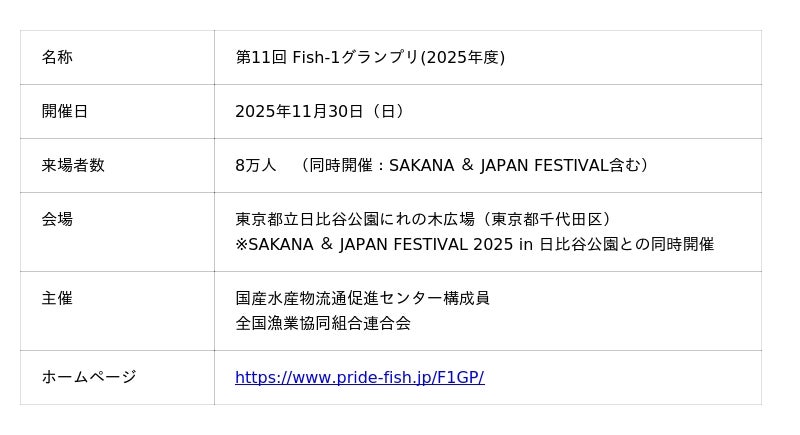Select the date 2025年11月30日（日）
This screenshot has height=435, width=800.
(322, 111)
